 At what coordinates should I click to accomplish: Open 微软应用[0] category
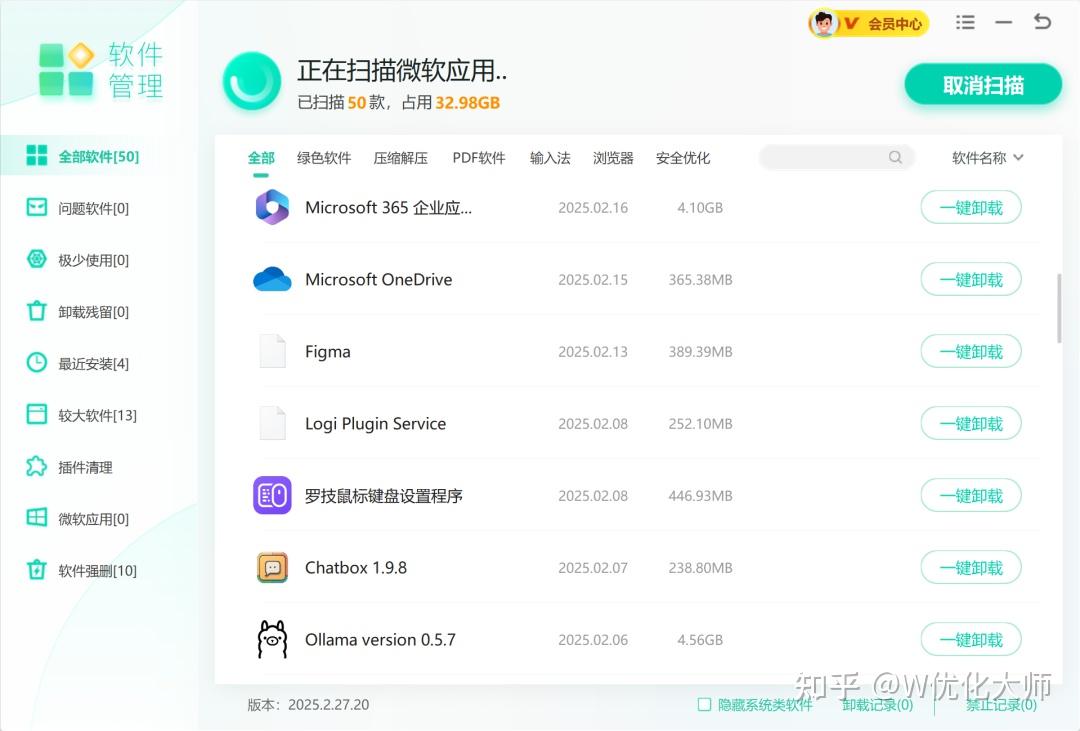click(x=93, y=519)
